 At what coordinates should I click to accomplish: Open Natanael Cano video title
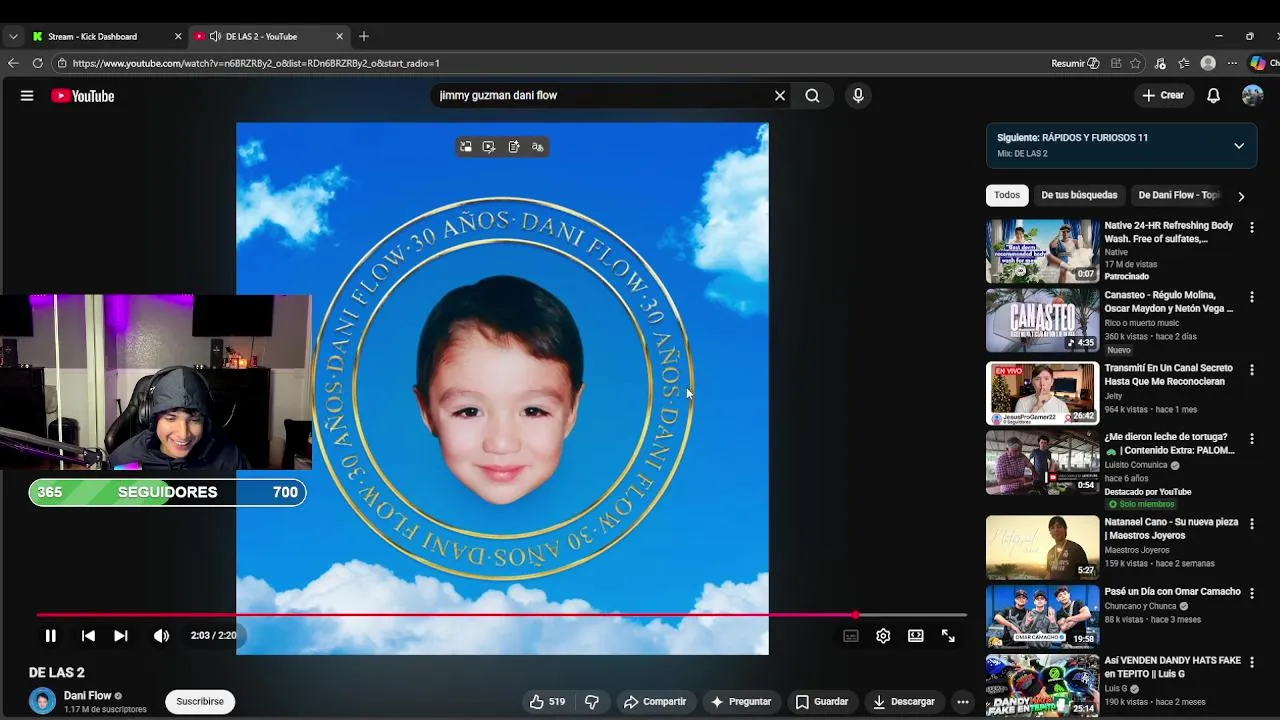coord(1171,529)
